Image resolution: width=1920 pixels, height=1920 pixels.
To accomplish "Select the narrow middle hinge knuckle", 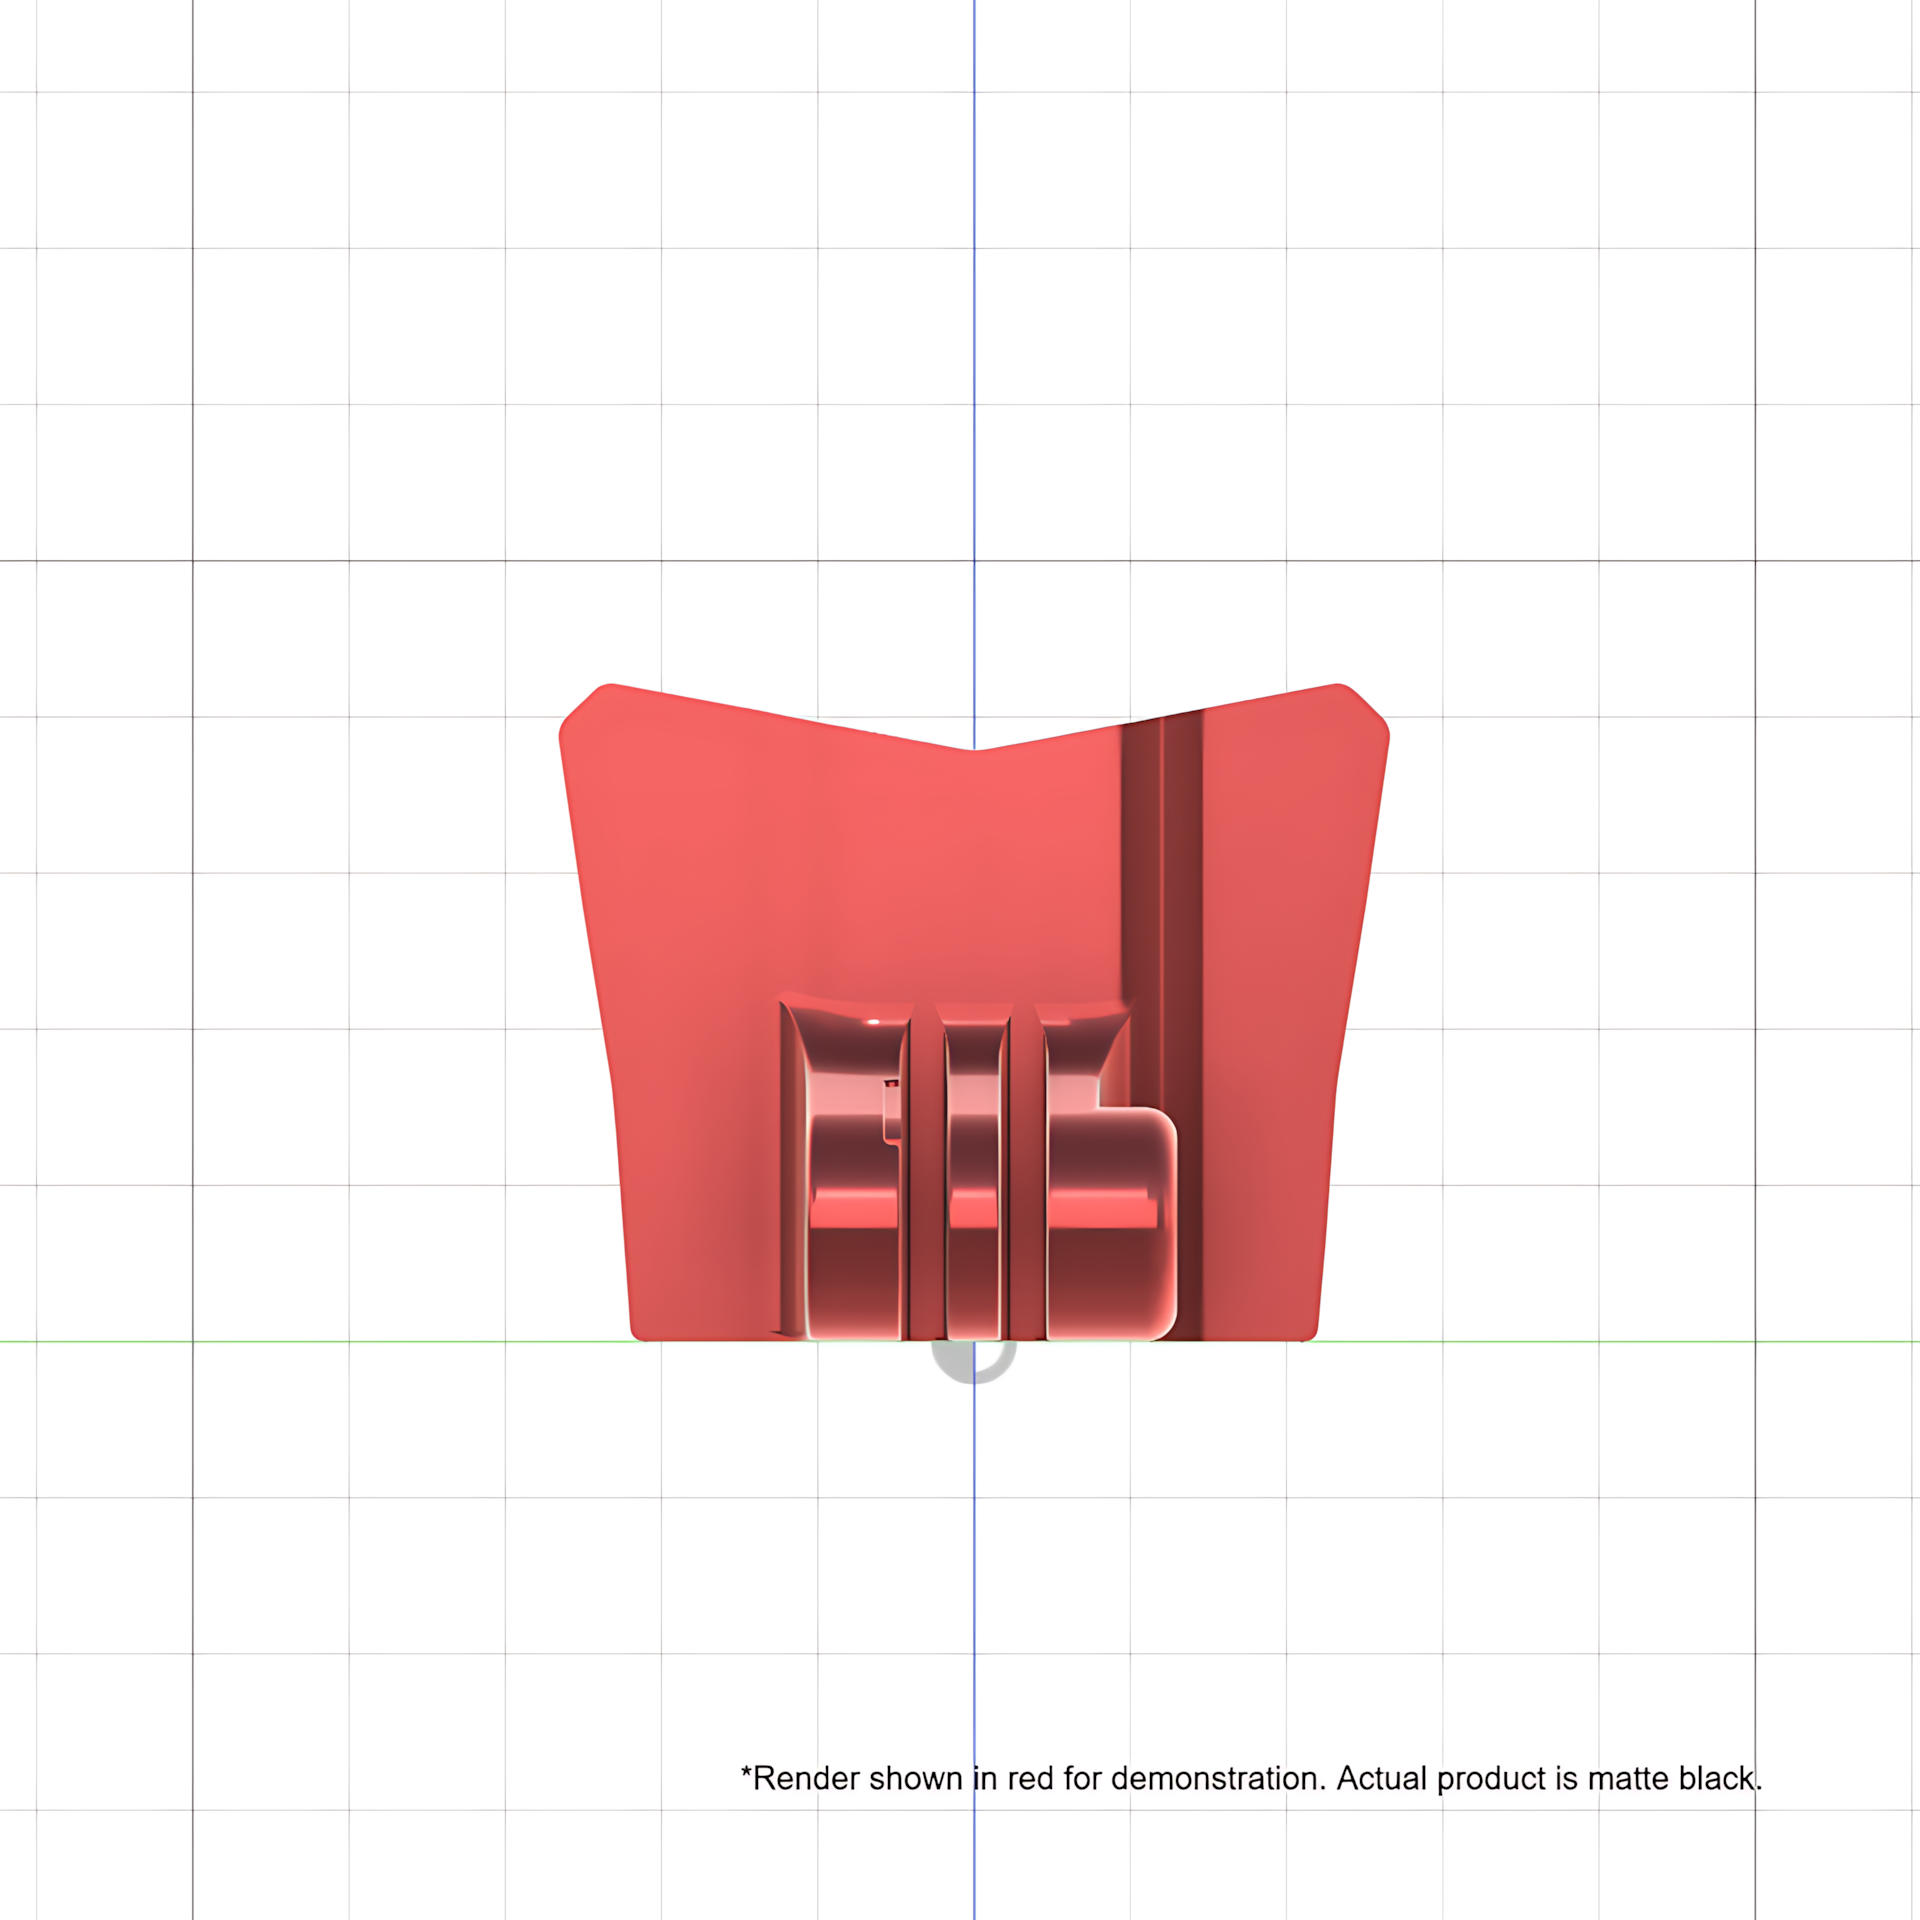I will click(973, 1173).
